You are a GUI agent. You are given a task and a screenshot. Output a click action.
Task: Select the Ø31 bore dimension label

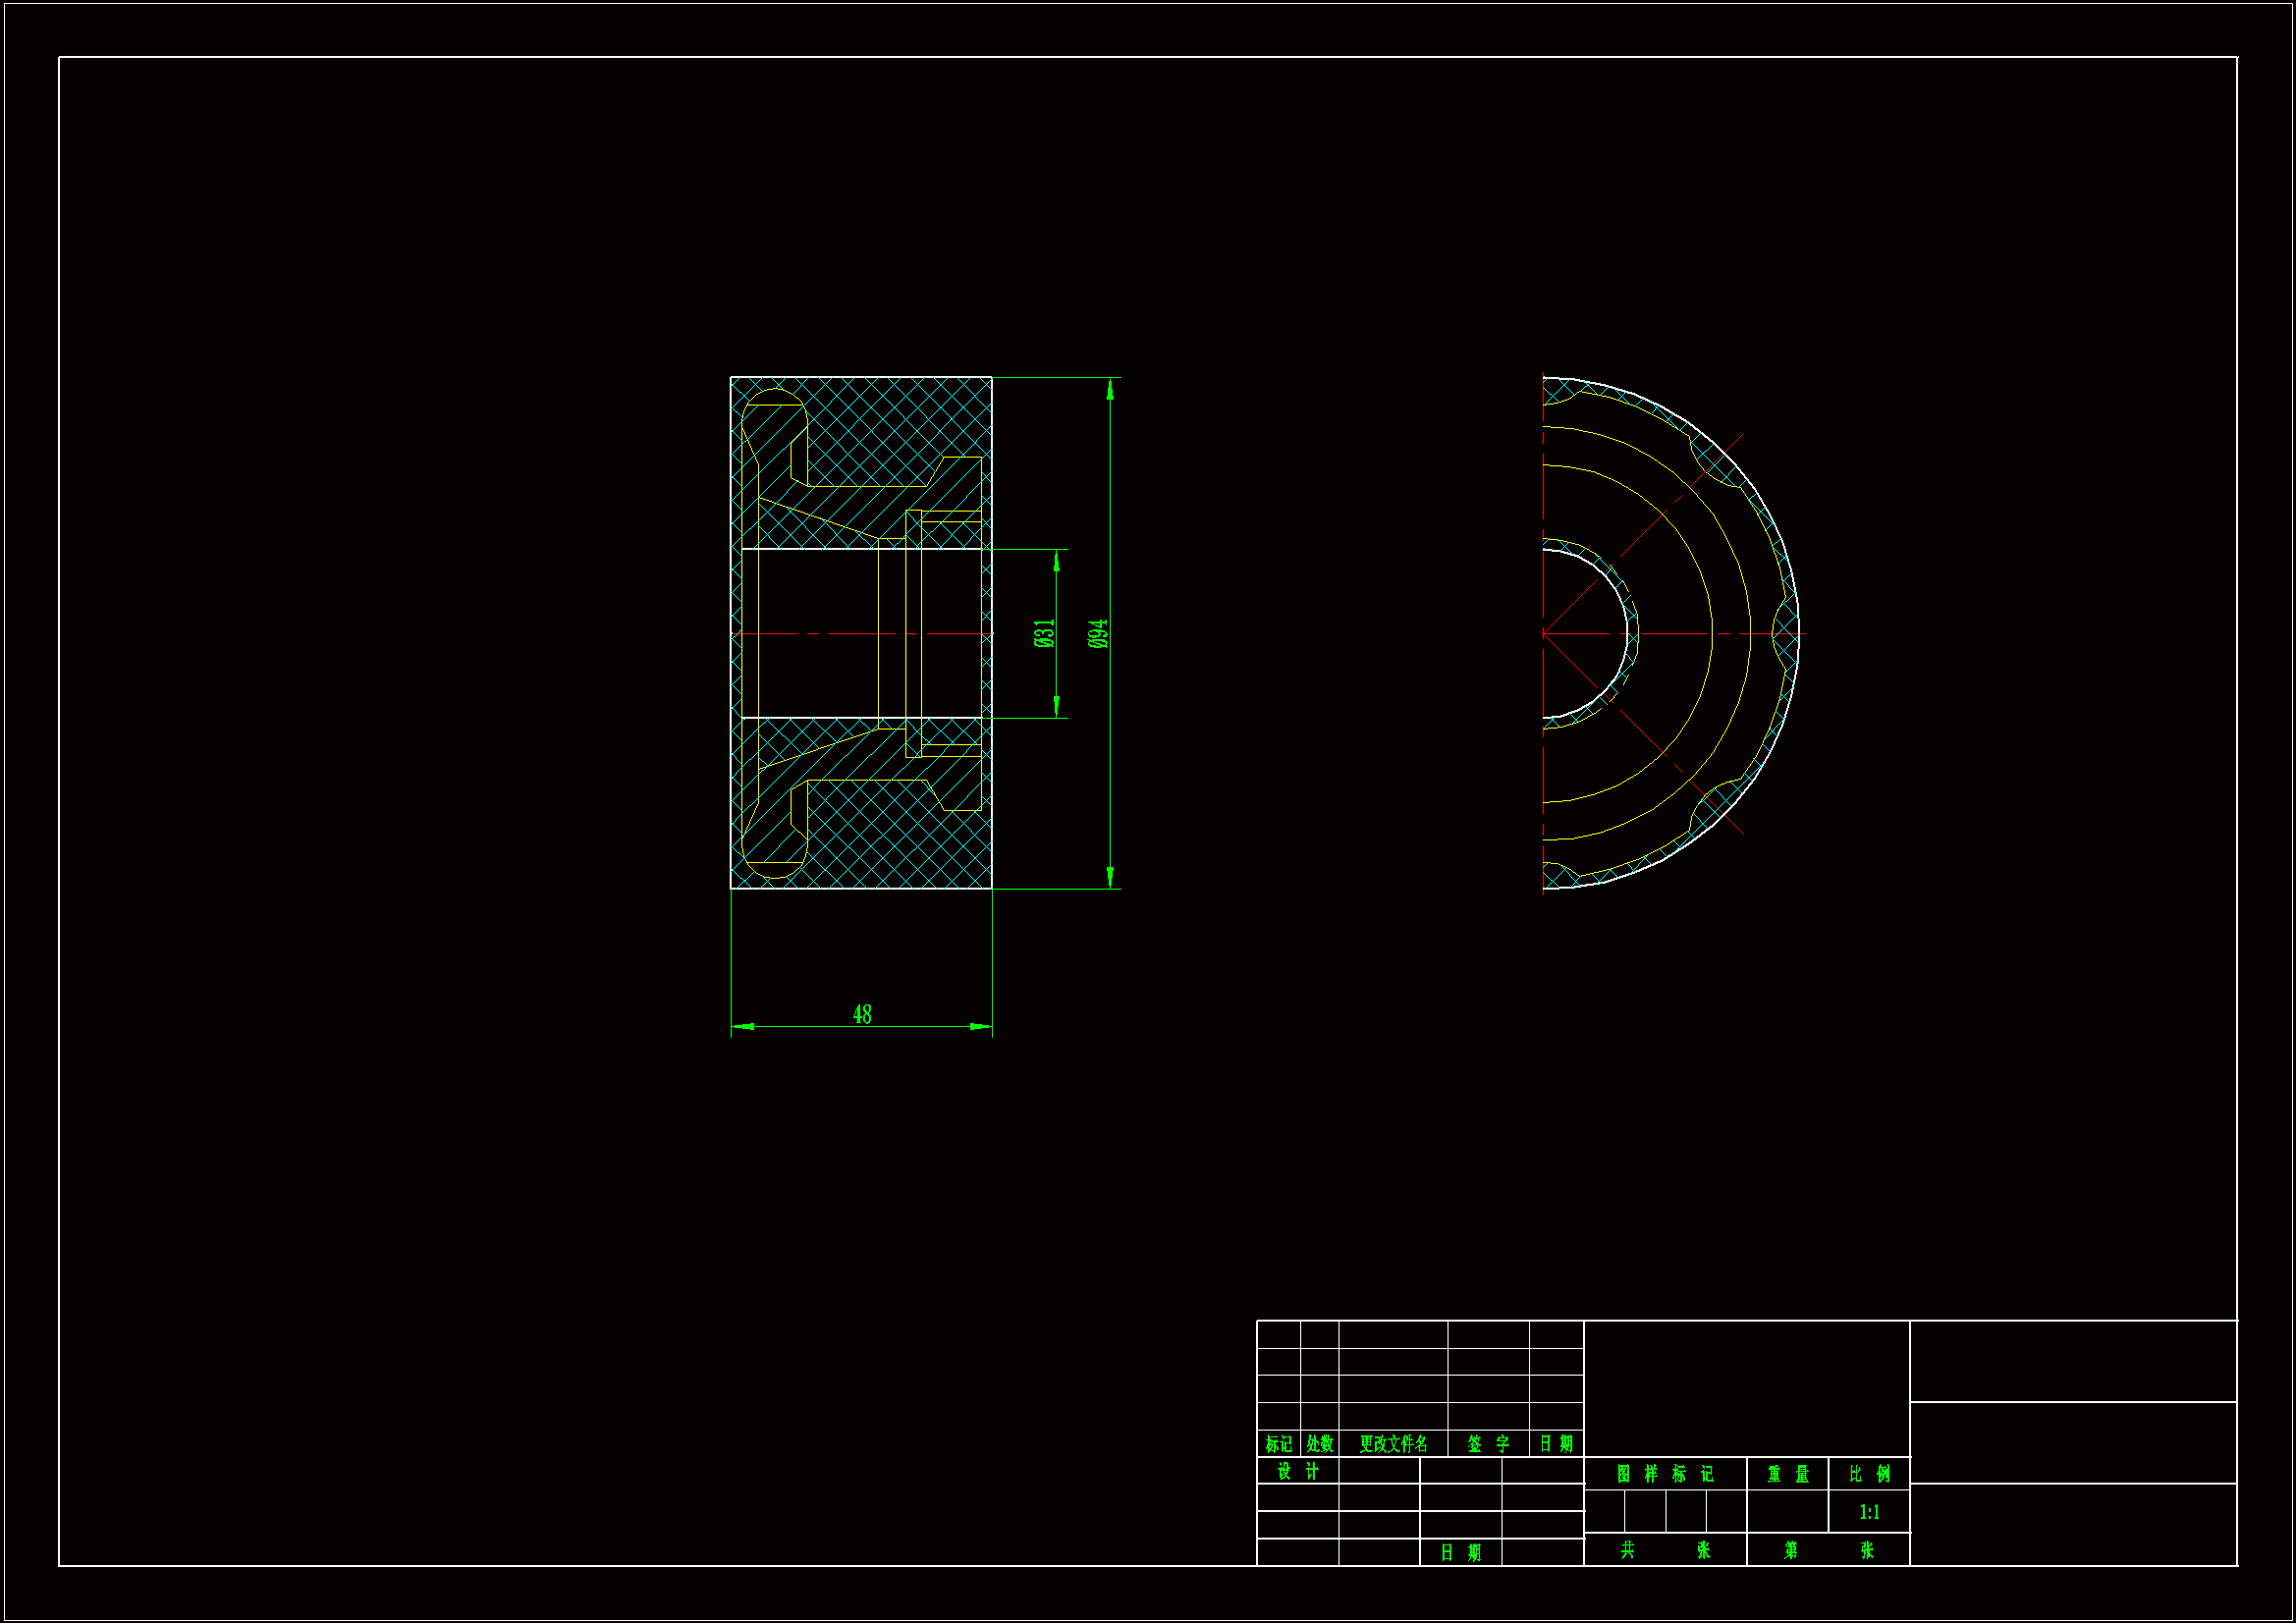(1044, 634)
